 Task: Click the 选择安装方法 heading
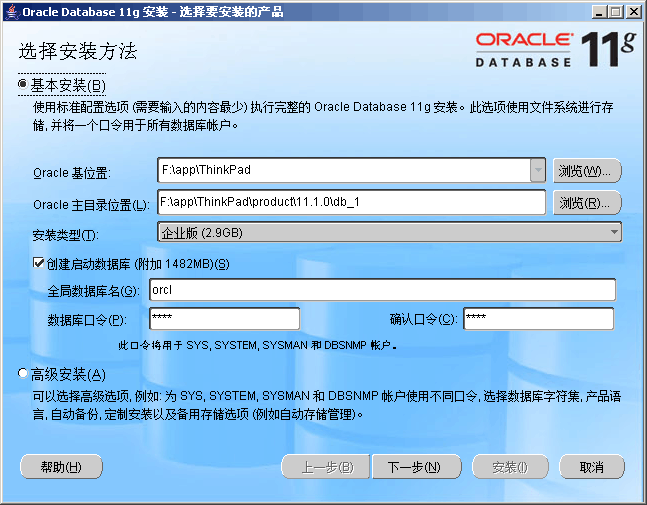pos(78,52)
